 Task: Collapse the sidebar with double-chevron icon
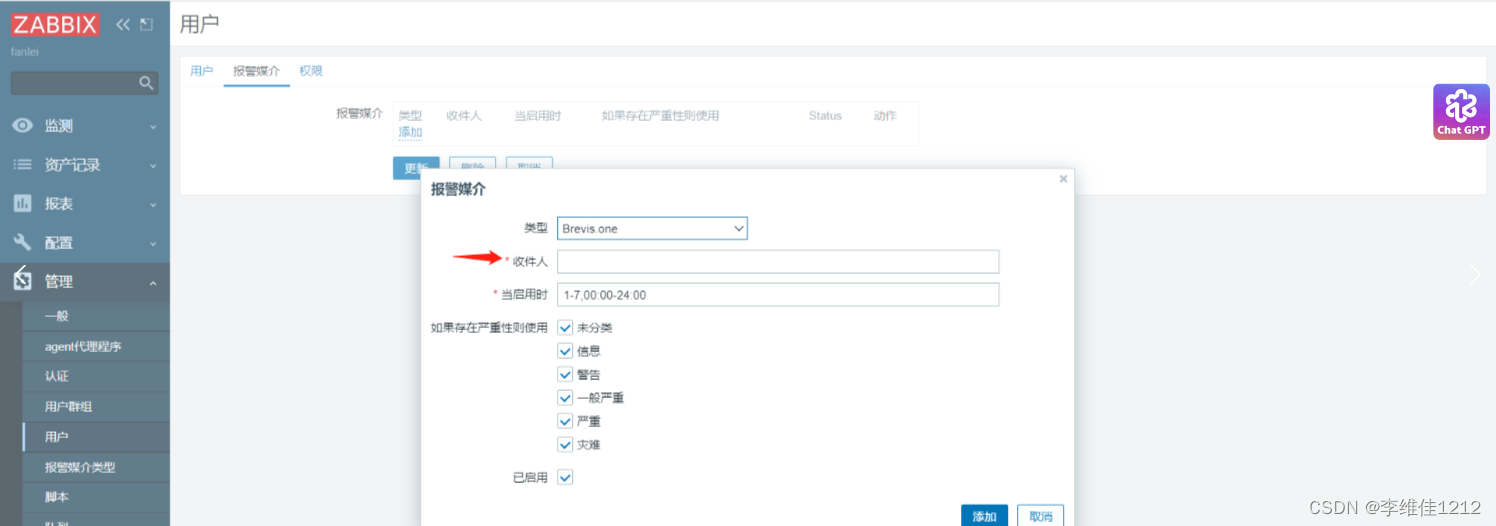click(123, 24)
